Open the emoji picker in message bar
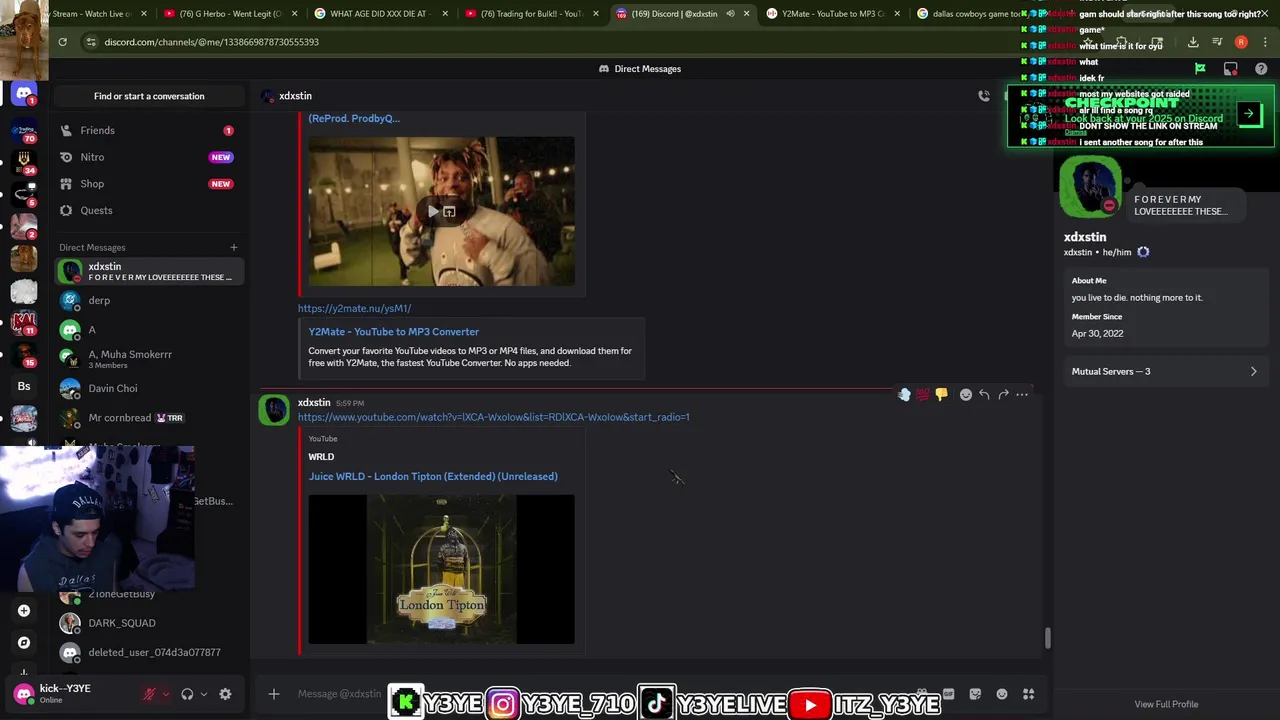Screen dimensions: 1280x720 click(x=1002, y=694)
